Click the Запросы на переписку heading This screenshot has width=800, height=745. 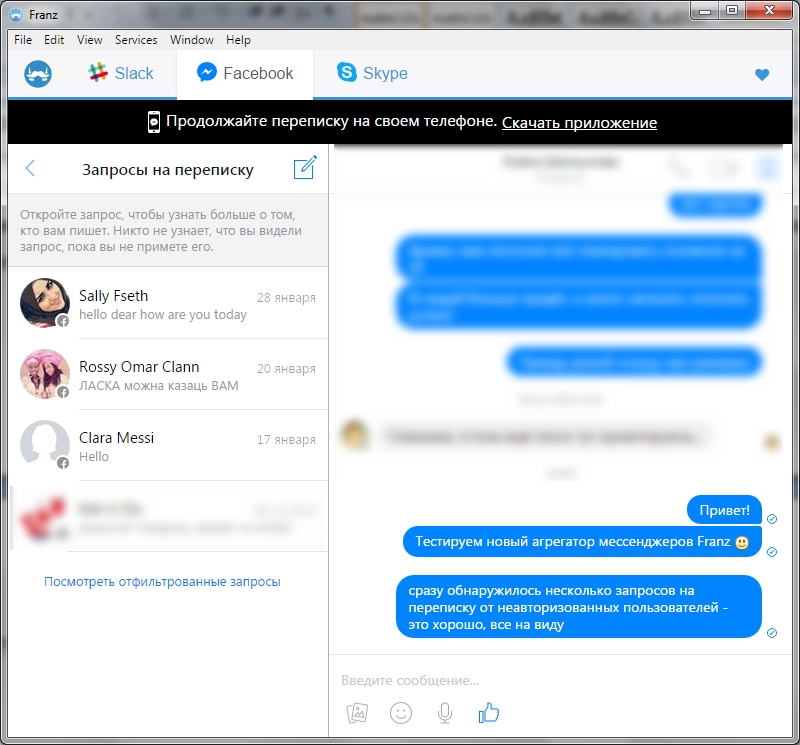(168, 169)
